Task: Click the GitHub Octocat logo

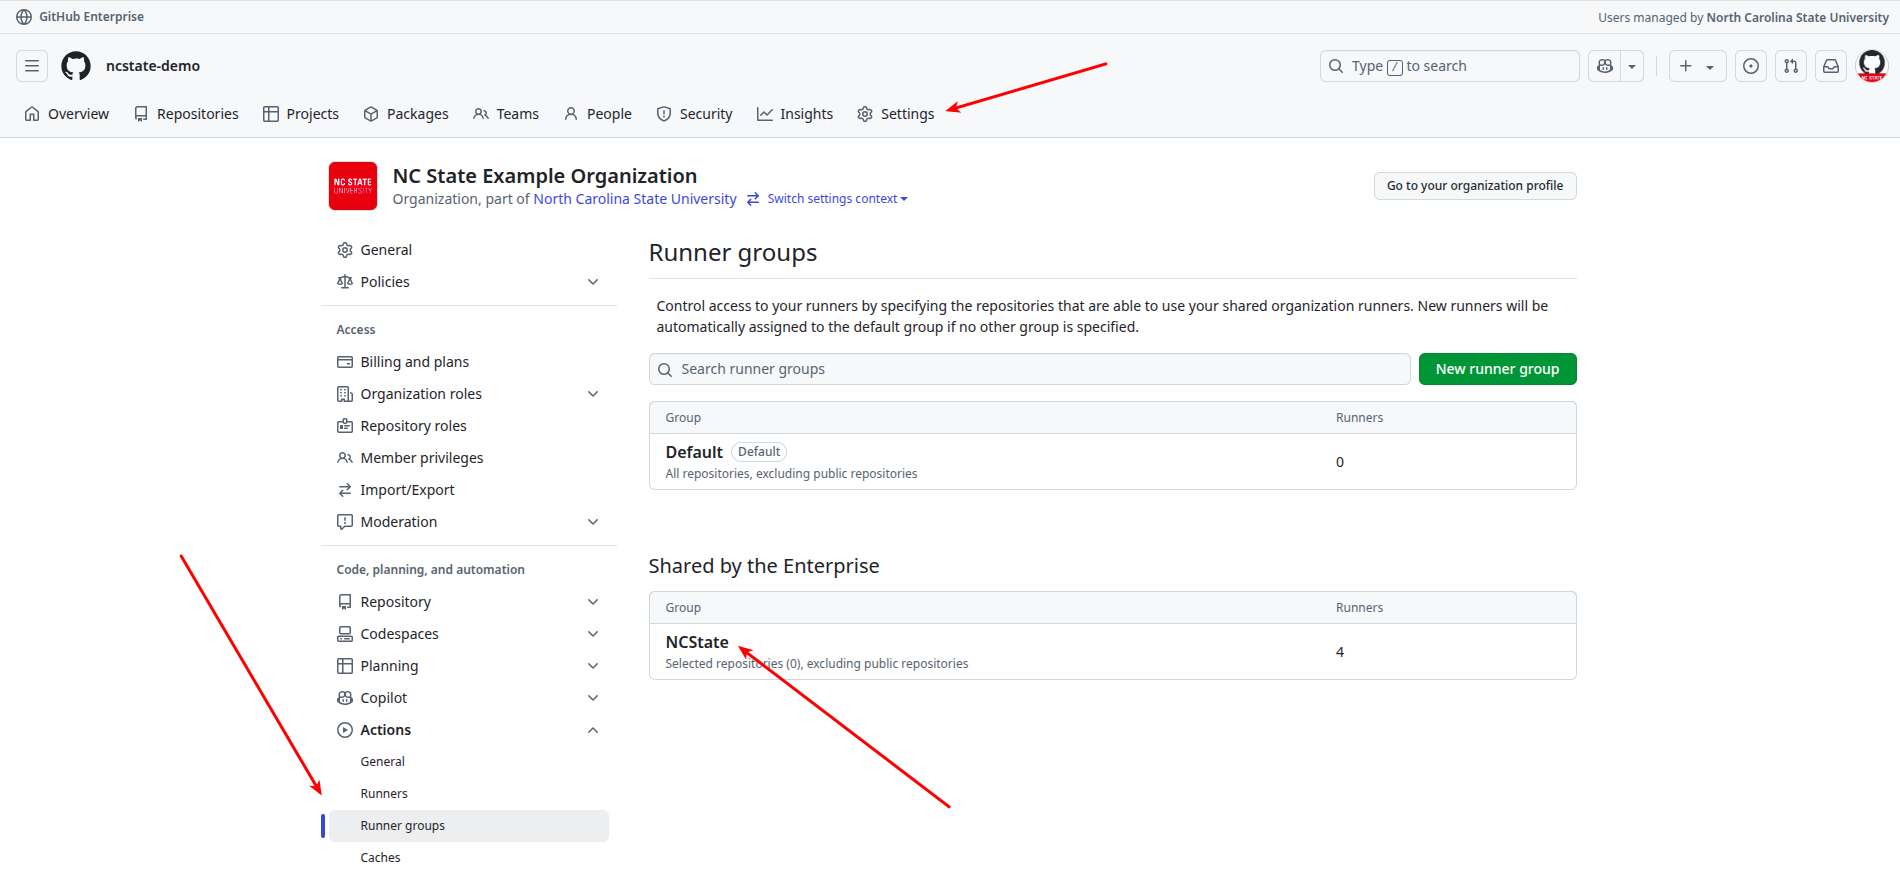Action: [76, 66]
